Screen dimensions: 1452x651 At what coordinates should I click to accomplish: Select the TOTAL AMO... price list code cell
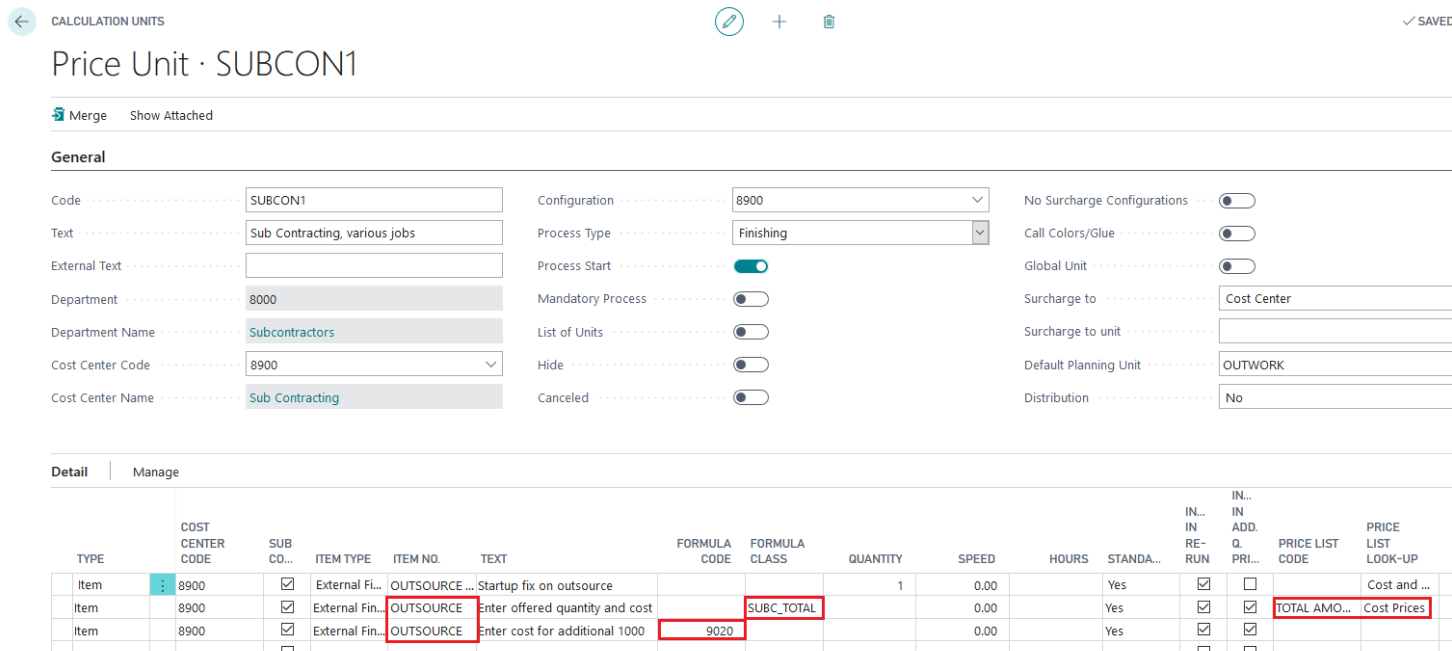click(x=1316, y=608)
